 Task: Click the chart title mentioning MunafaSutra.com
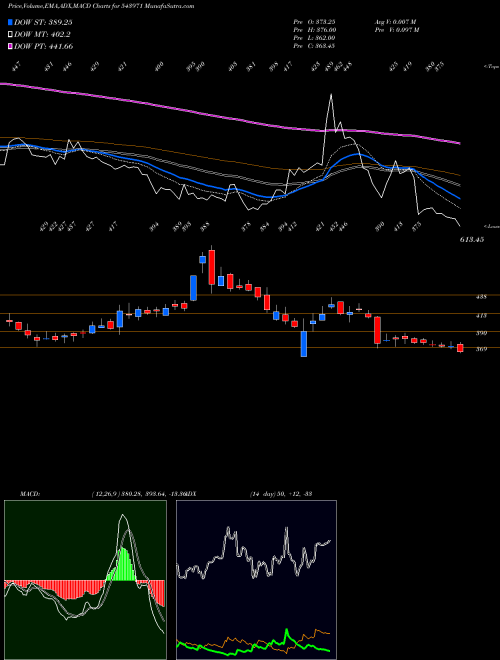point(101,7)
